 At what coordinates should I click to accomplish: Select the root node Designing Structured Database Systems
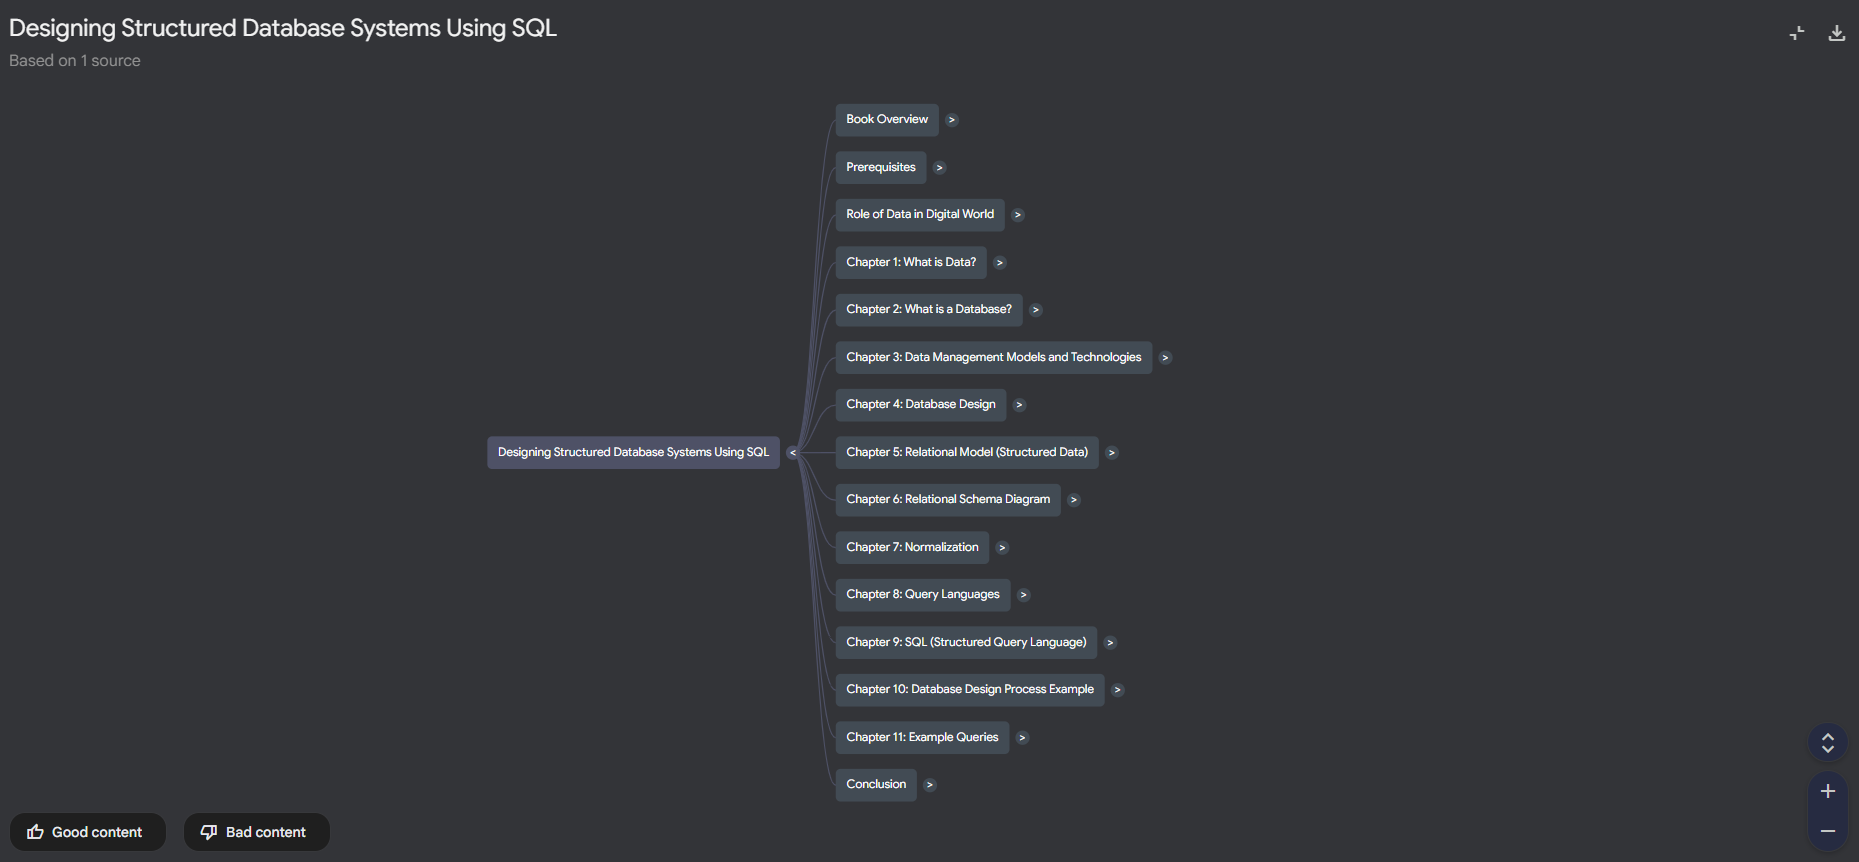[x=633, y=452]
